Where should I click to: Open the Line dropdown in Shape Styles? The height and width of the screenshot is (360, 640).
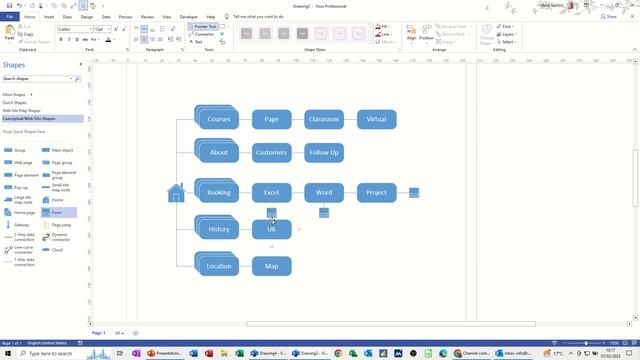384,34
